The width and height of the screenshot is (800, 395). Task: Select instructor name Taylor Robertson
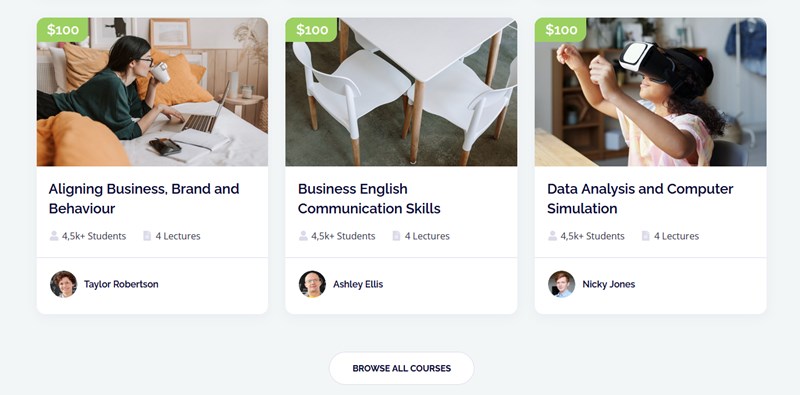(x=121, y=284)
